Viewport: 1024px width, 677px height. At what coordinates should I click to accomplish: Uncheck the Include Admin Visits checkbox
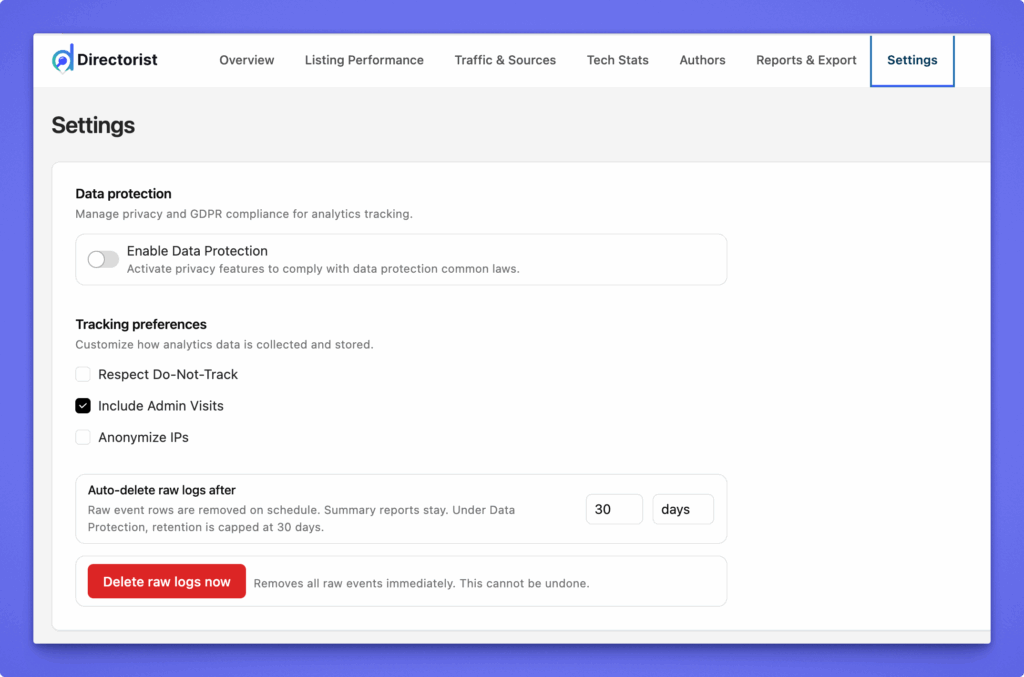[x=83, y=406]
